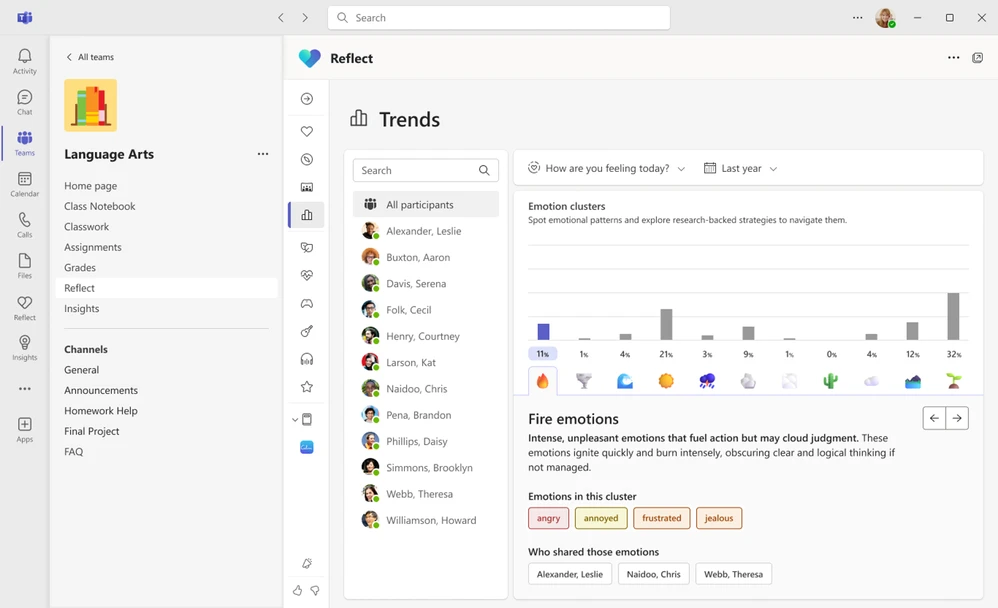Image resolution: width=998 pixels, height=608 pixels.
Task: Open the heart icon in Reflect sidebar
Action: point(306,130)
